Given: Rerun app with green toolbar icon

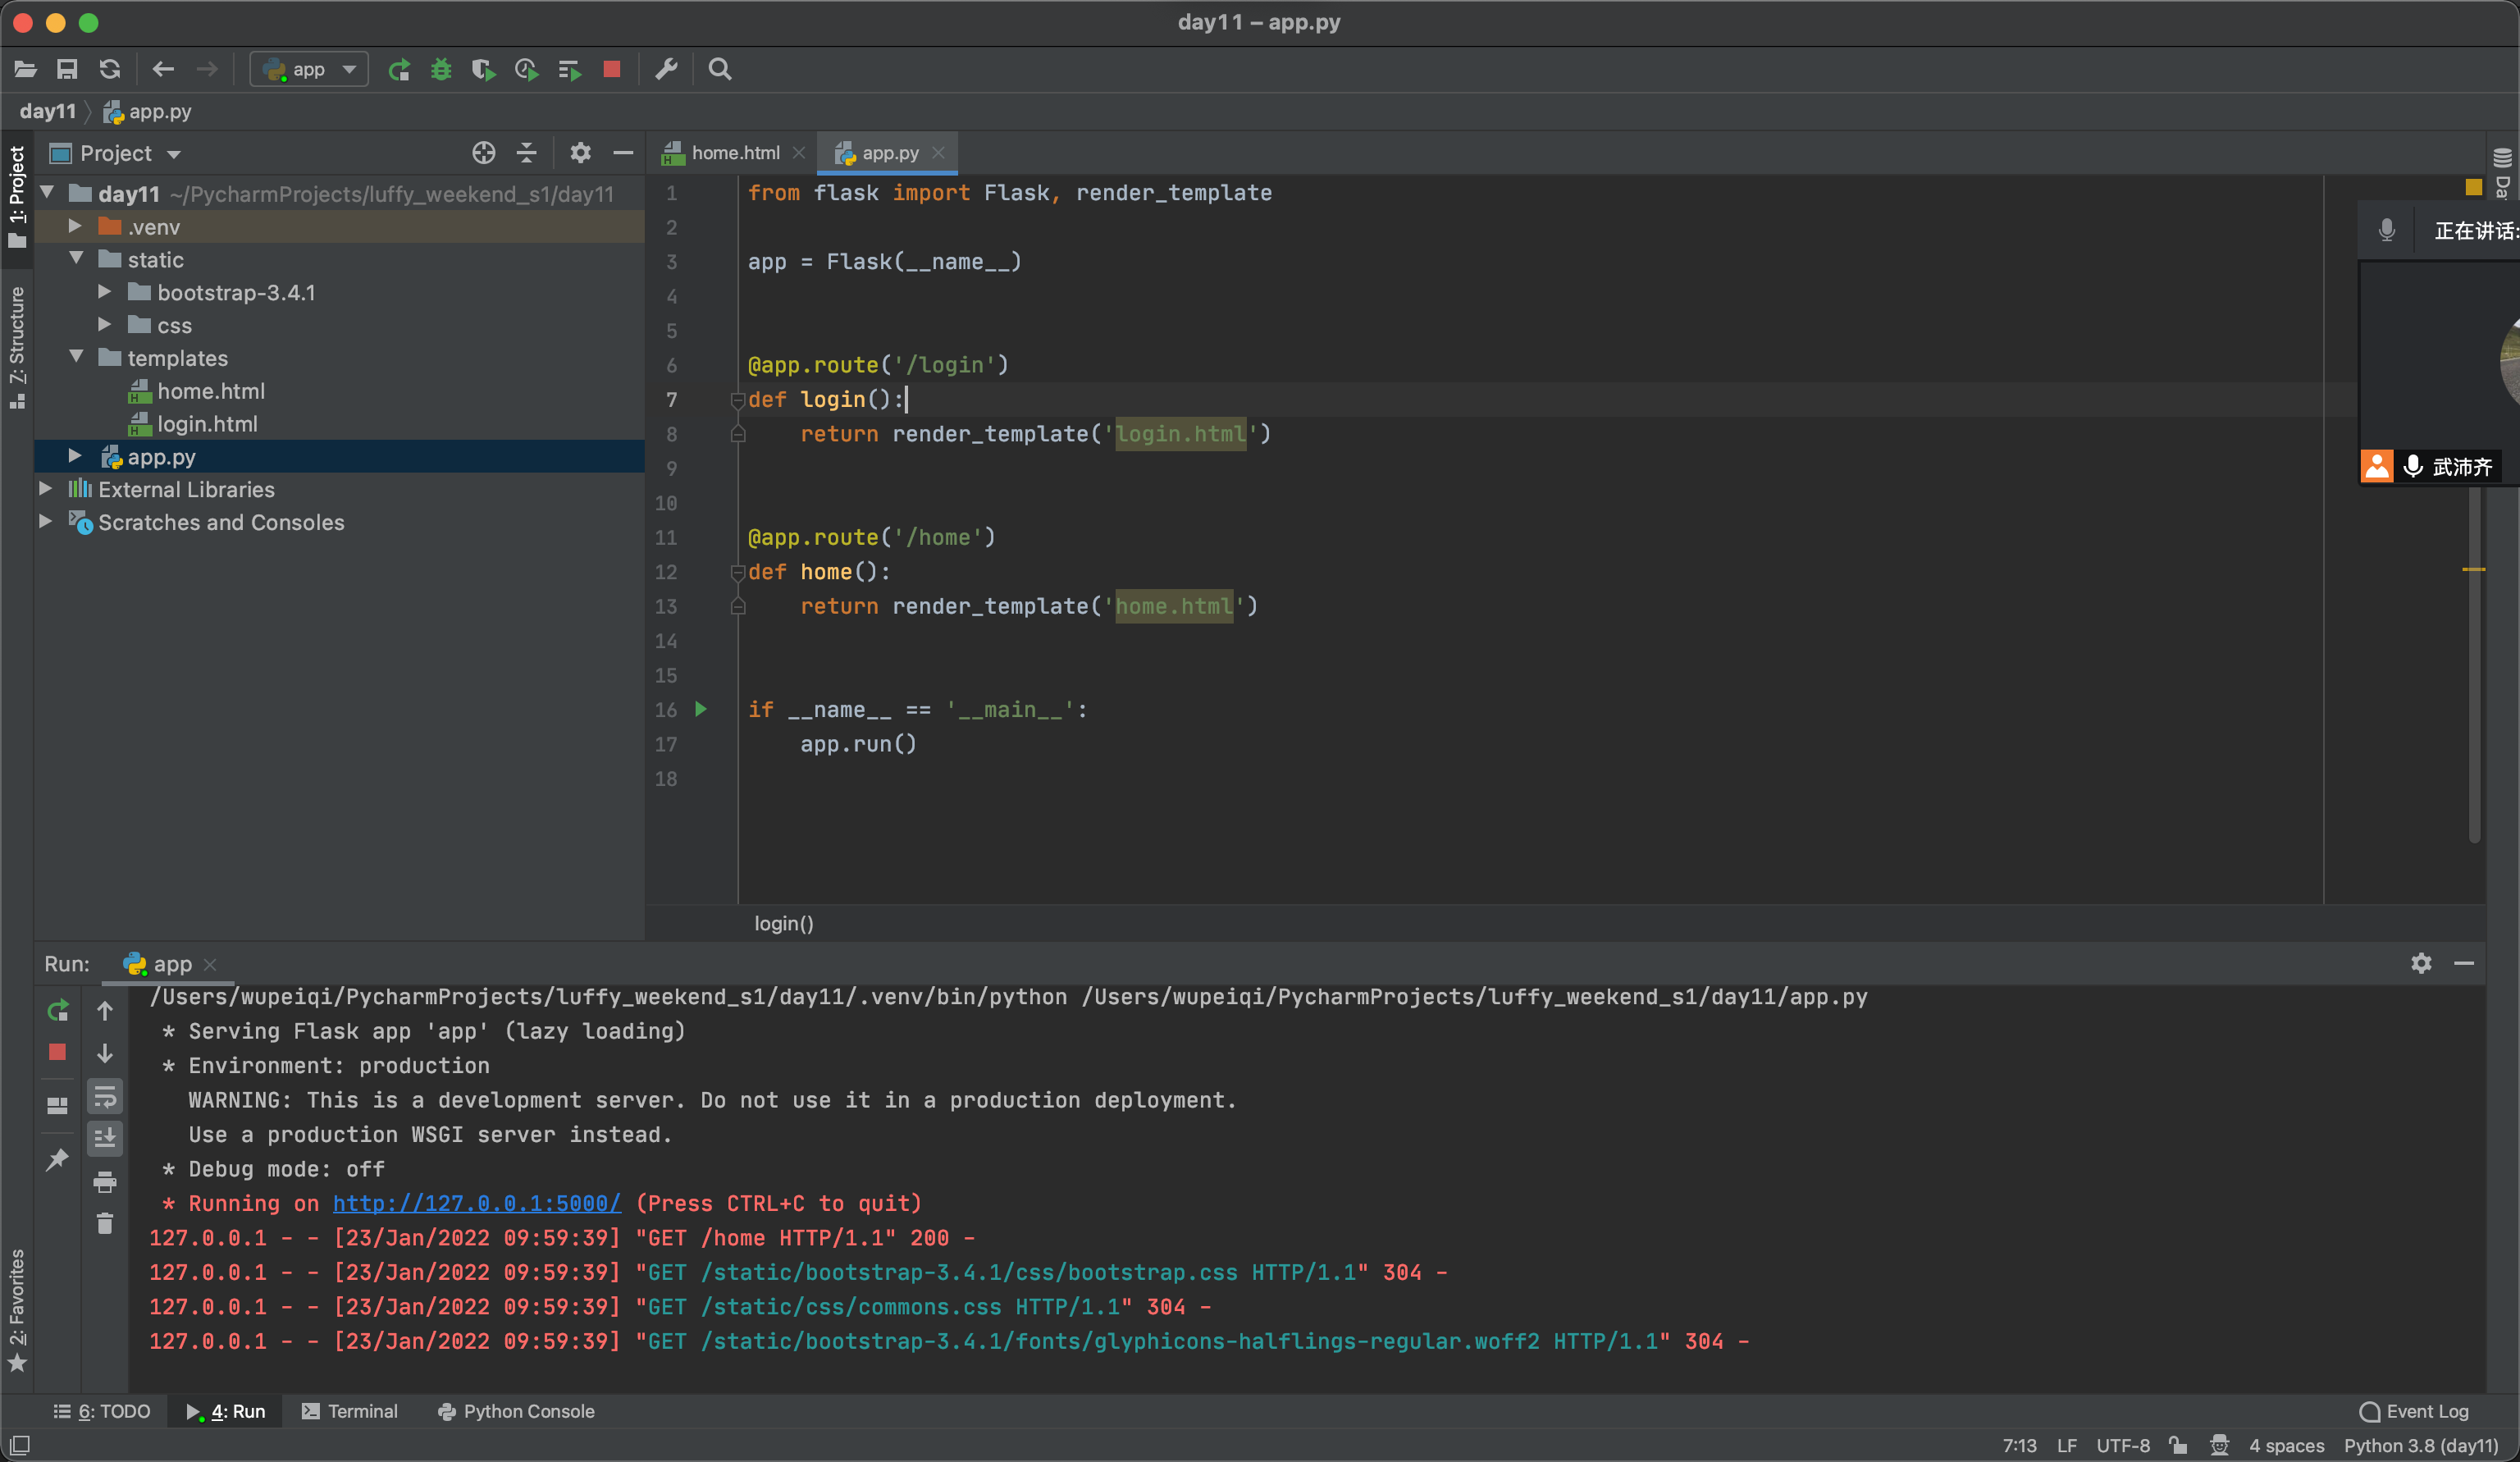Looking at the screenshot, I should (399, 69).
